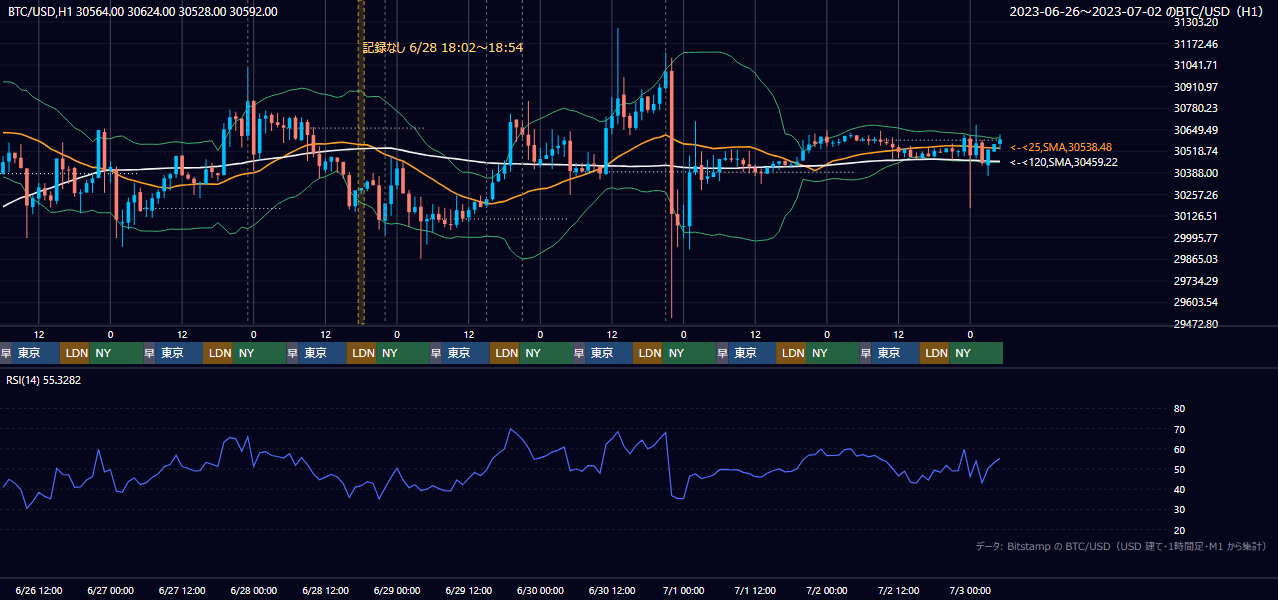Pick the 30388.00 price axis label
The width and height of the screenshot is (1278, 600).
tap(1195, 173)
